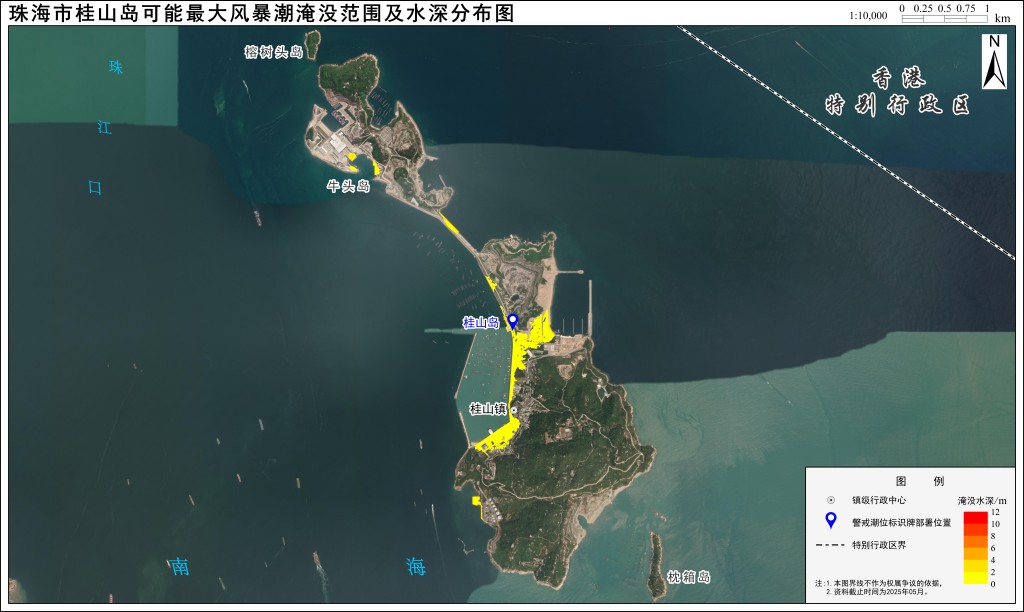The image size is (1024, 612).
Task: Click the 香港 label
Action: click(x=899, y=78)
